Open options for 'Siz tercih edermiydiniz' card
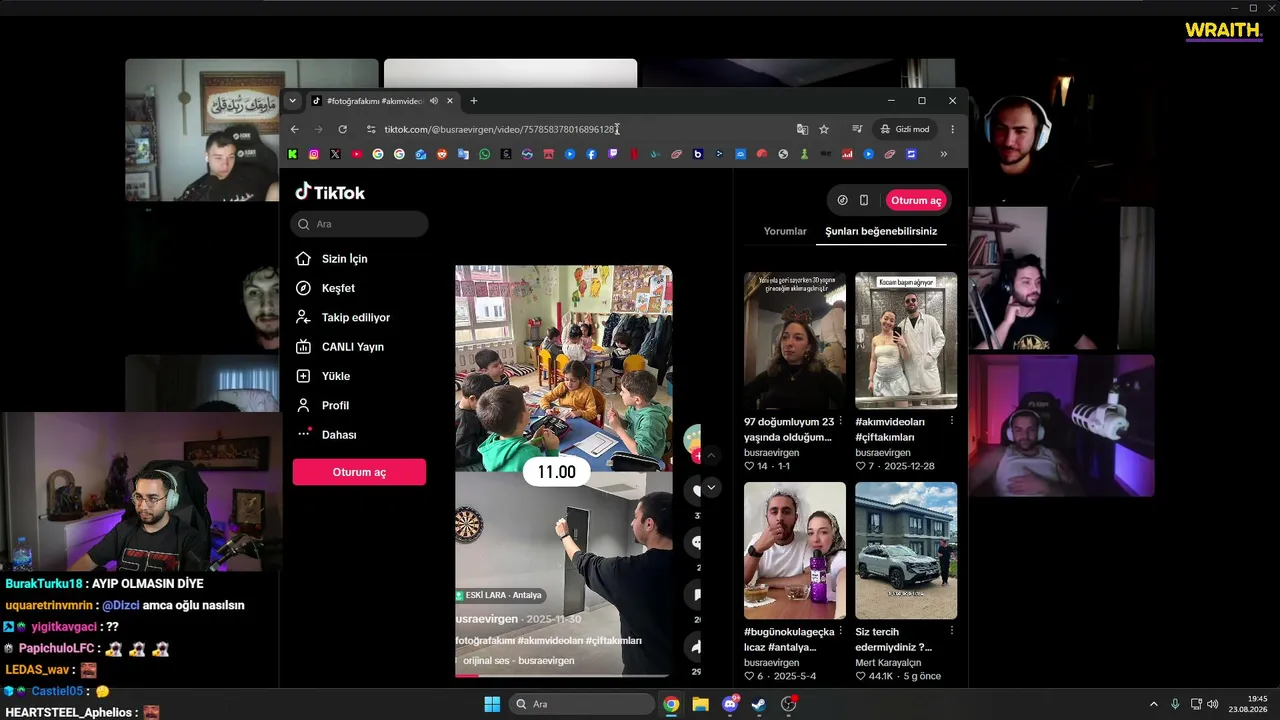1280x720 pixels. (951, 631)
